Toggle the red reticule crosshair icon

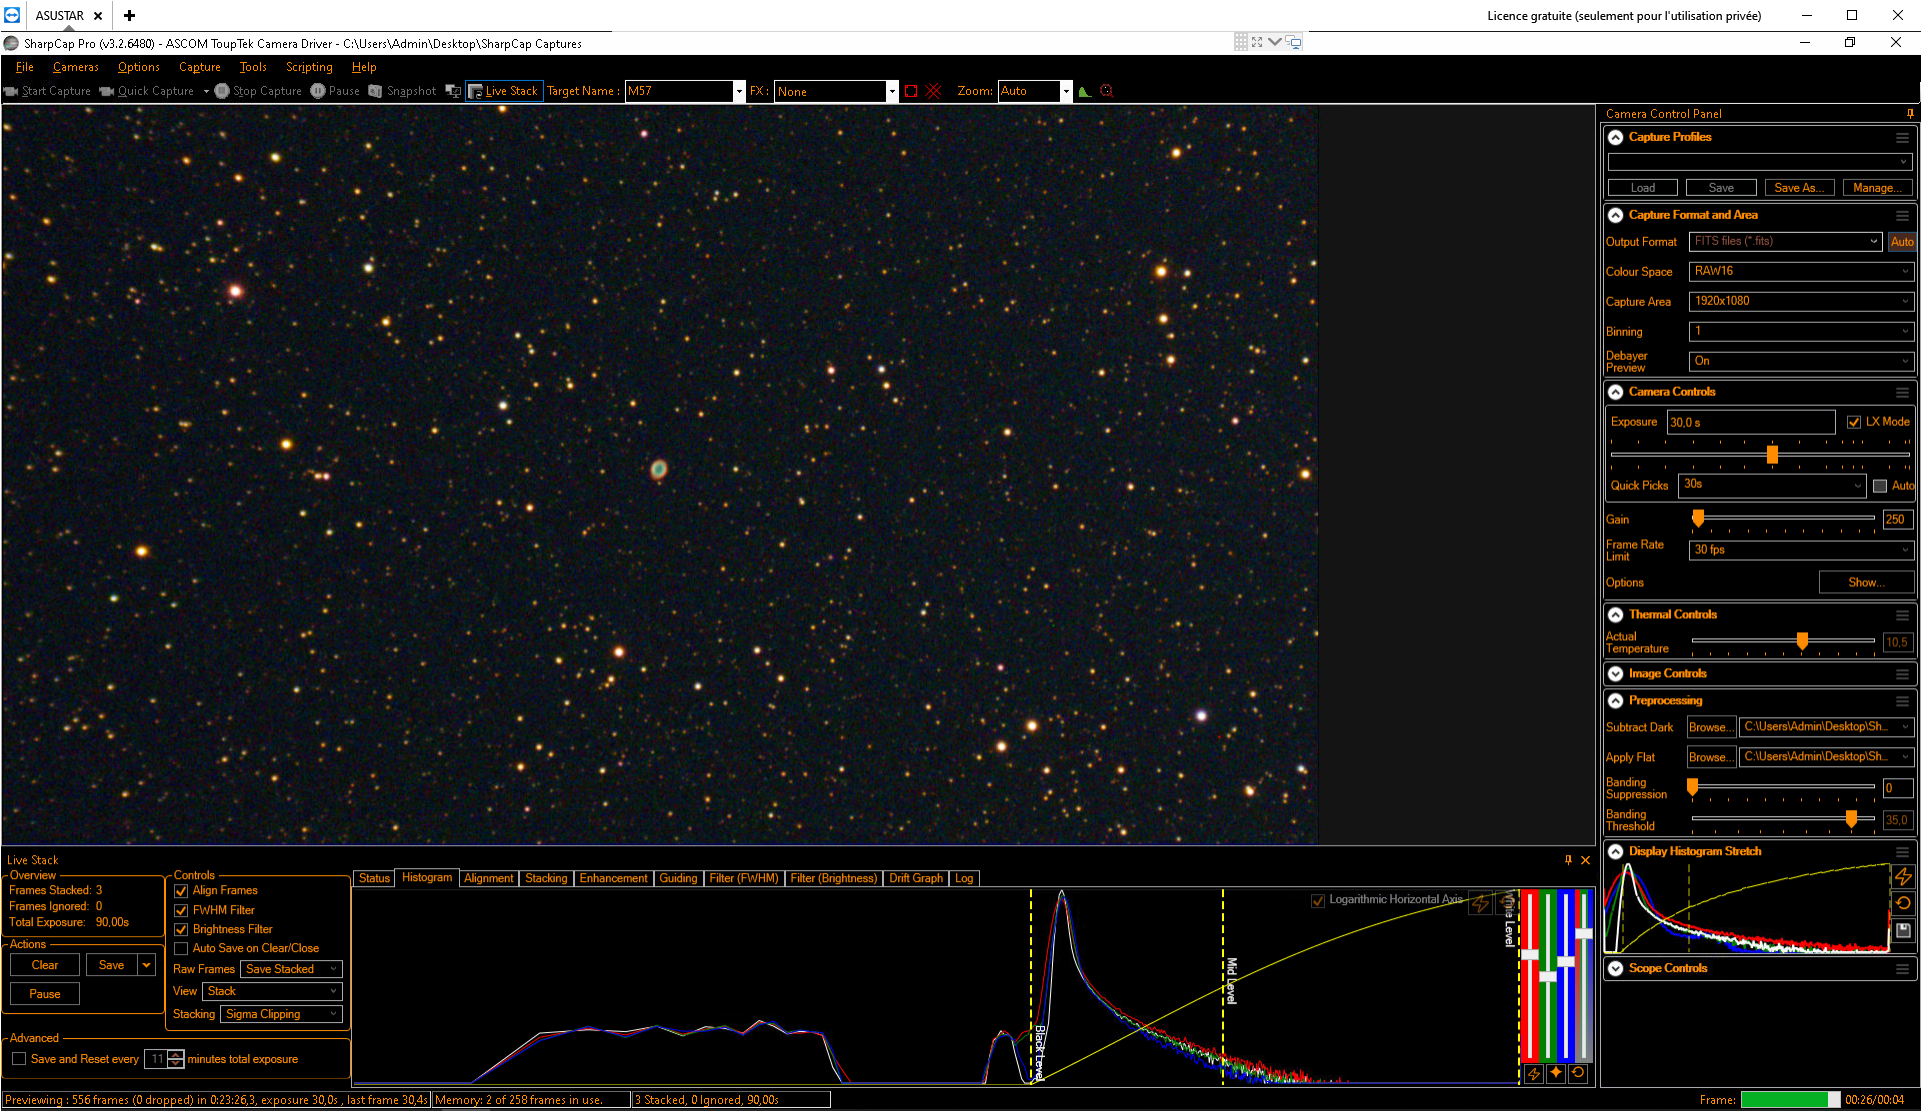tap(933, 91)
